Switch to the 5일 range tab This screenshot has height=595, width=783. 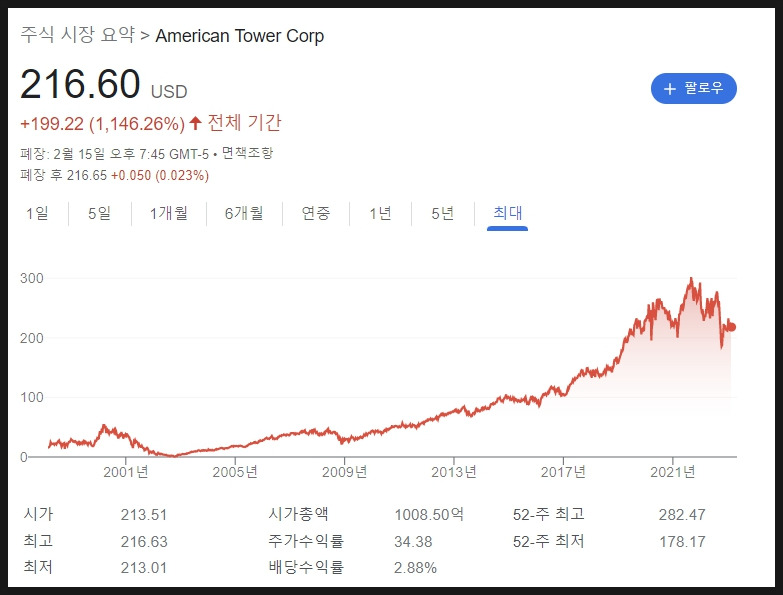99,213
